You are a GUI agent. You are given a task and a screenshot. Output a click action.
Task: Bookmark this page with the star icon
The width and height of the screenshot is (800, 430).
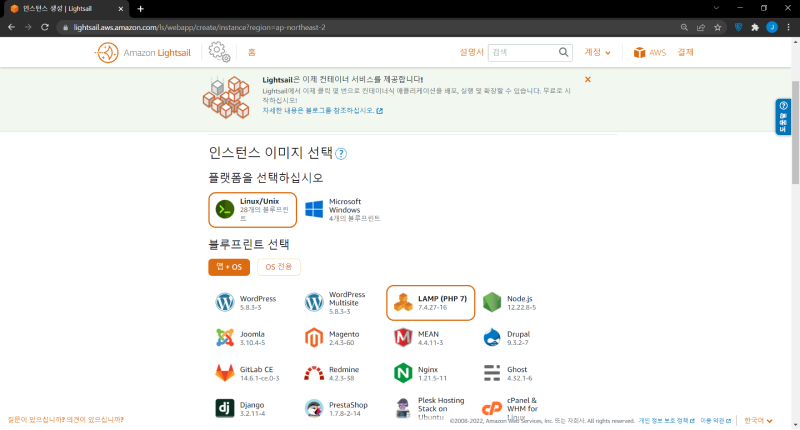717,28
